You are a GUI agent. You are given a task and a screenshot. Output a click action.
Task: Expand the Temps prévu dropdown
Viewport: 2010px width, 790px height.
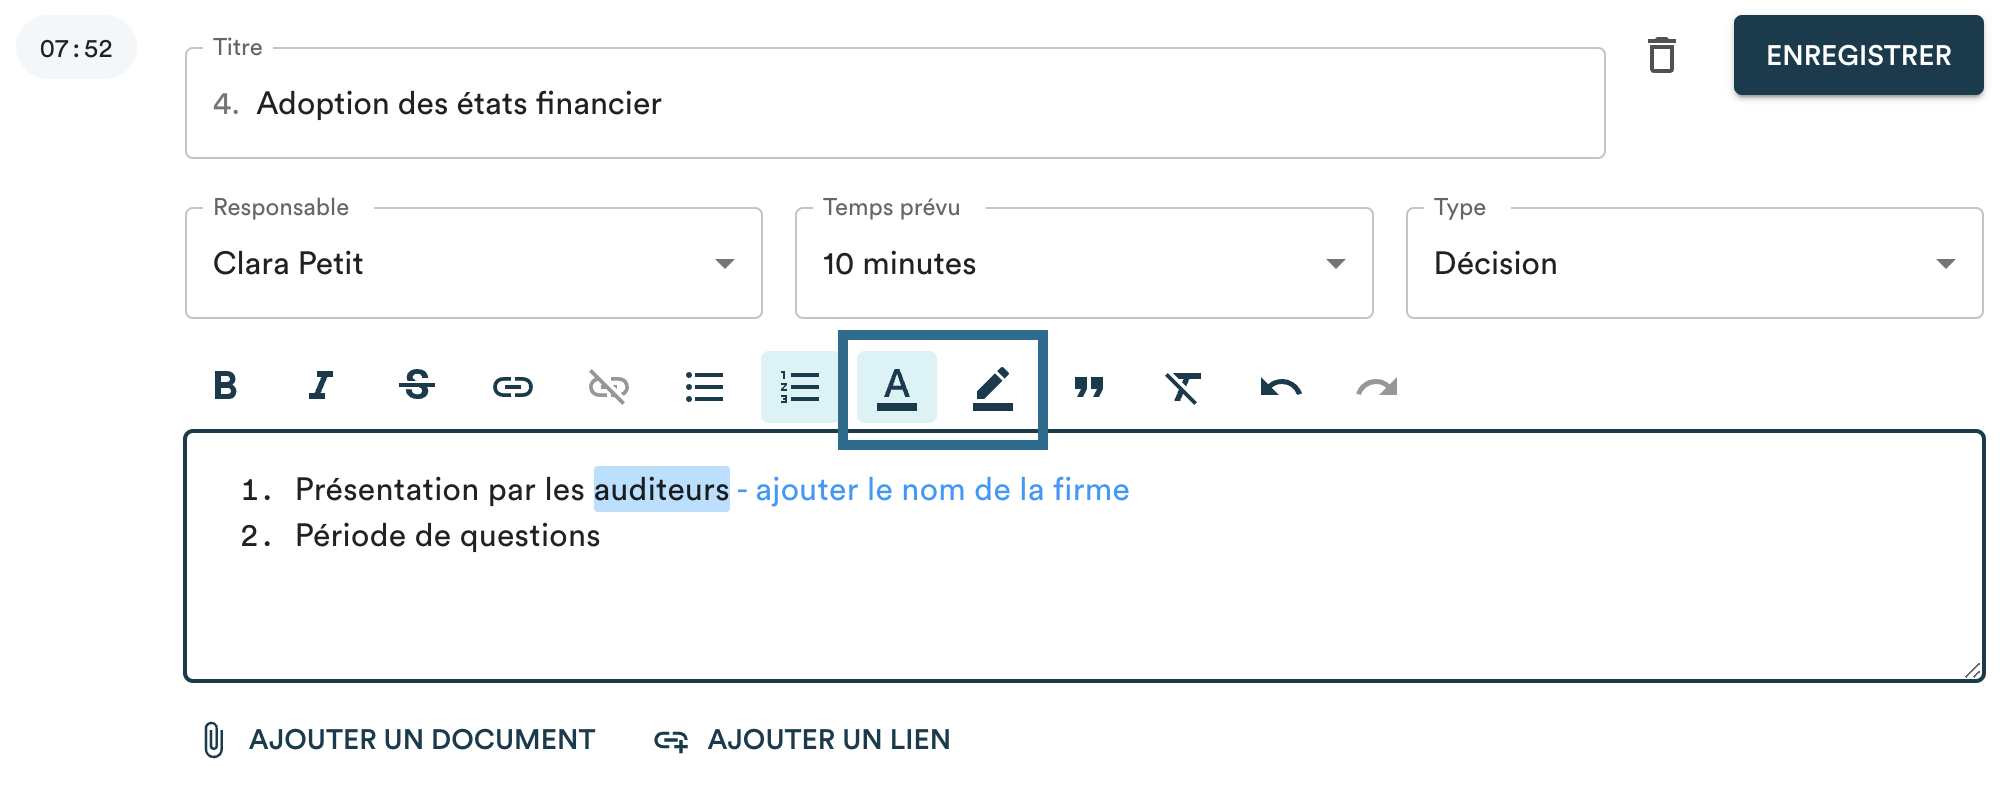click(x=1084, y=263)
